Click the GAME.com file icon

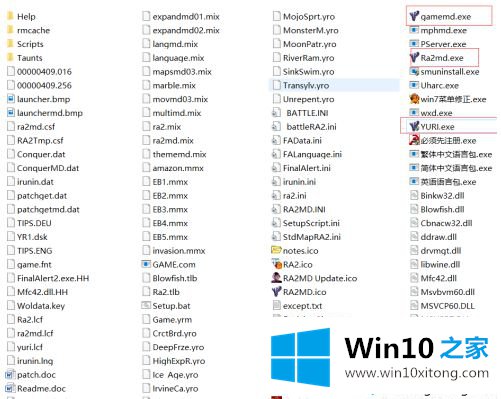pos(146,264)
